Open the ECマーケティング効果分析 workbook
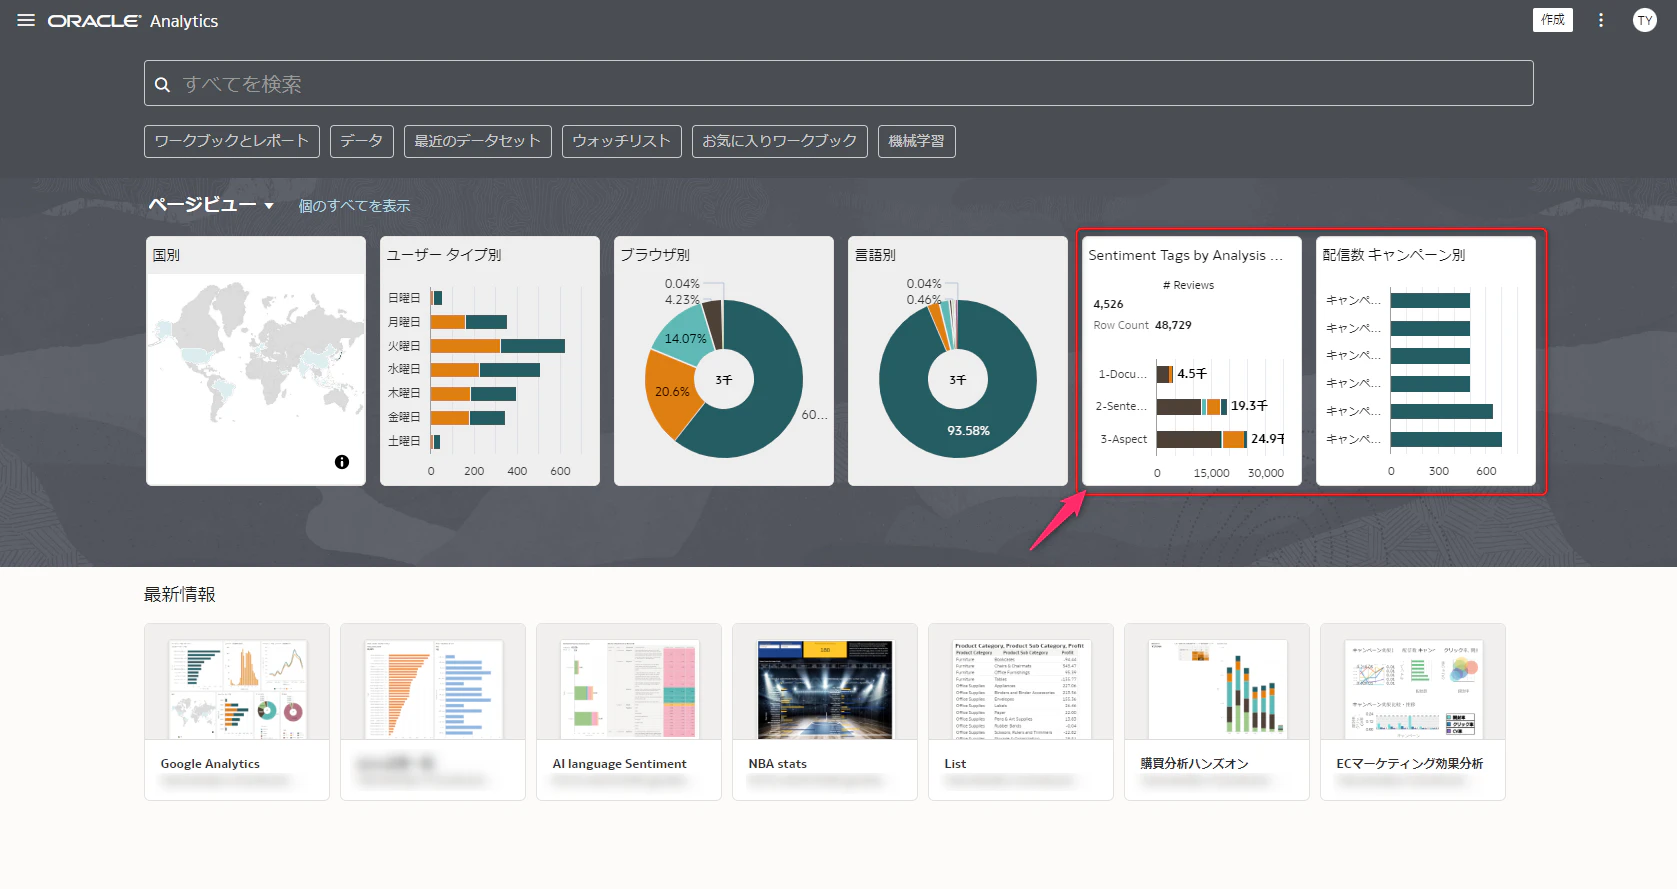This screenshot has height=889, width=1677. coord(1413,712)
